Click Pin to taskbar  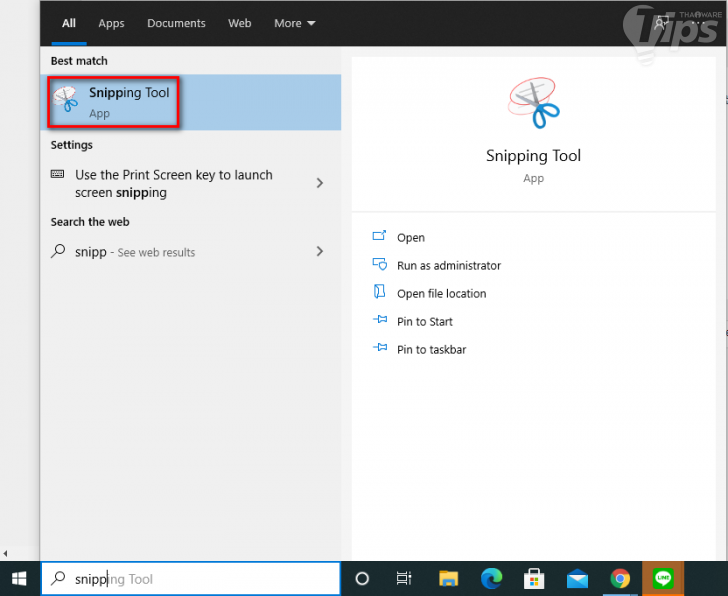(431, 349)
